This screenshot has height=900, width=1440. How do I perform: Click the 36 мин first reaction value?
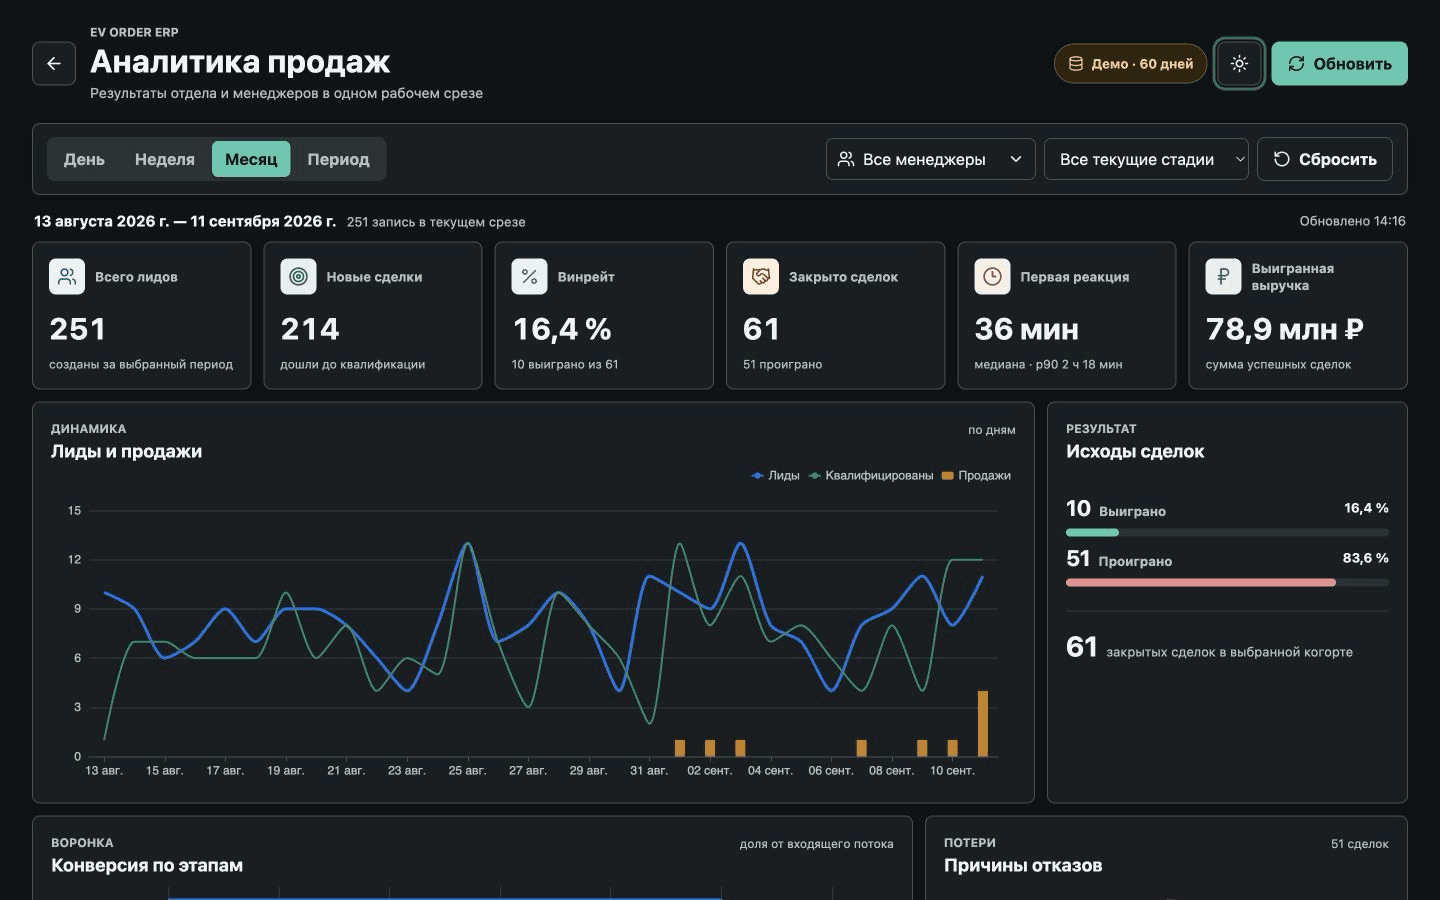pyautogui.click(x=1026, y=329)
